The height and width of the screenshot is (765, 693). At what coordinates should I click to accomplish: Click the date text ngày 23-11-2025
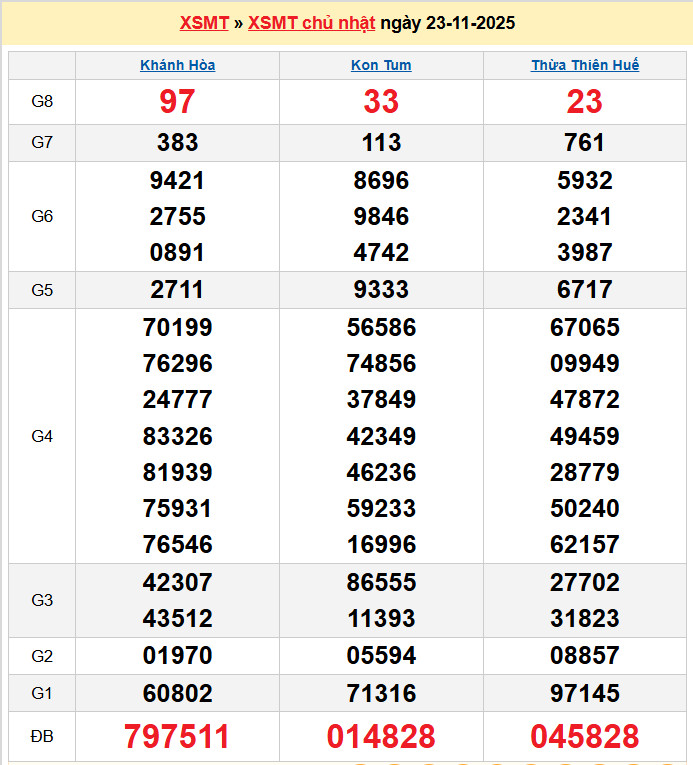click(x=448, y=23)
